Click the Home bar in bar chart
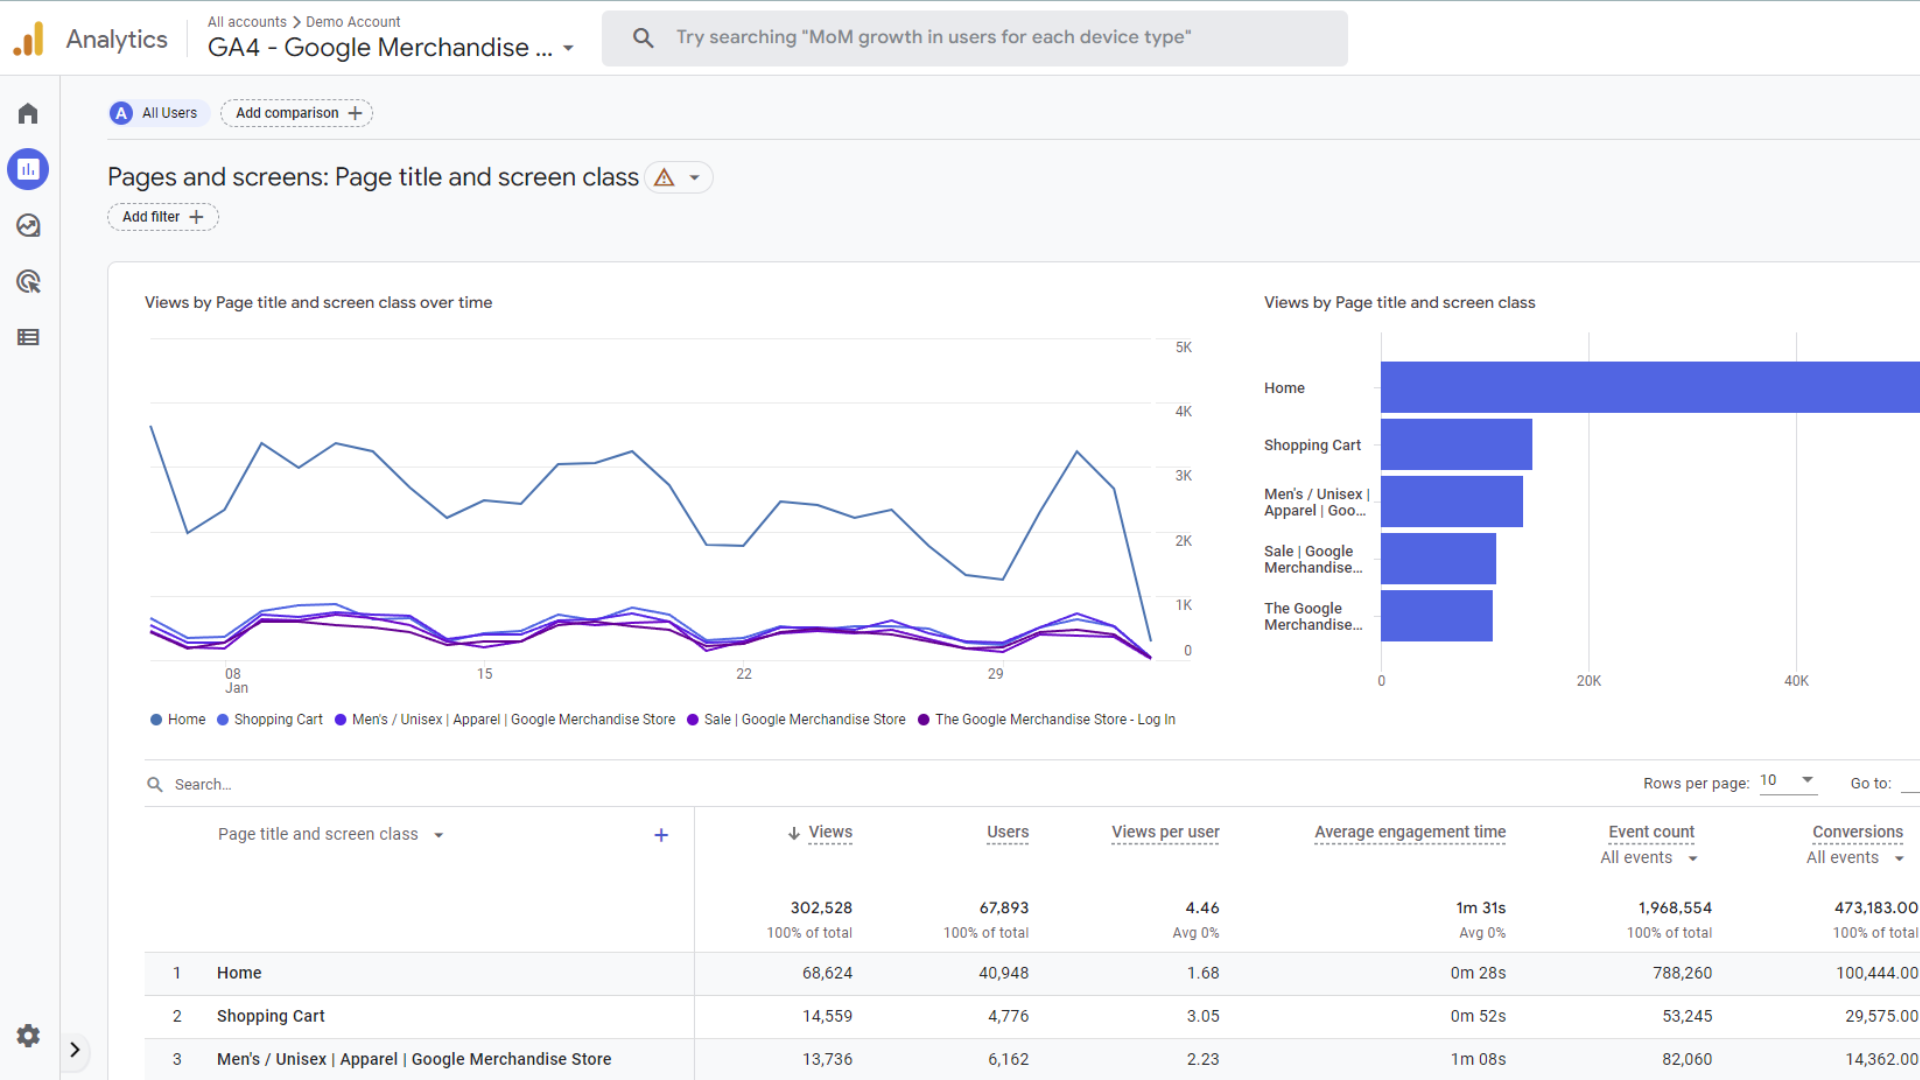Image resolution: width=1920 pixels, height=1080 pixels. coord(1650,387)
